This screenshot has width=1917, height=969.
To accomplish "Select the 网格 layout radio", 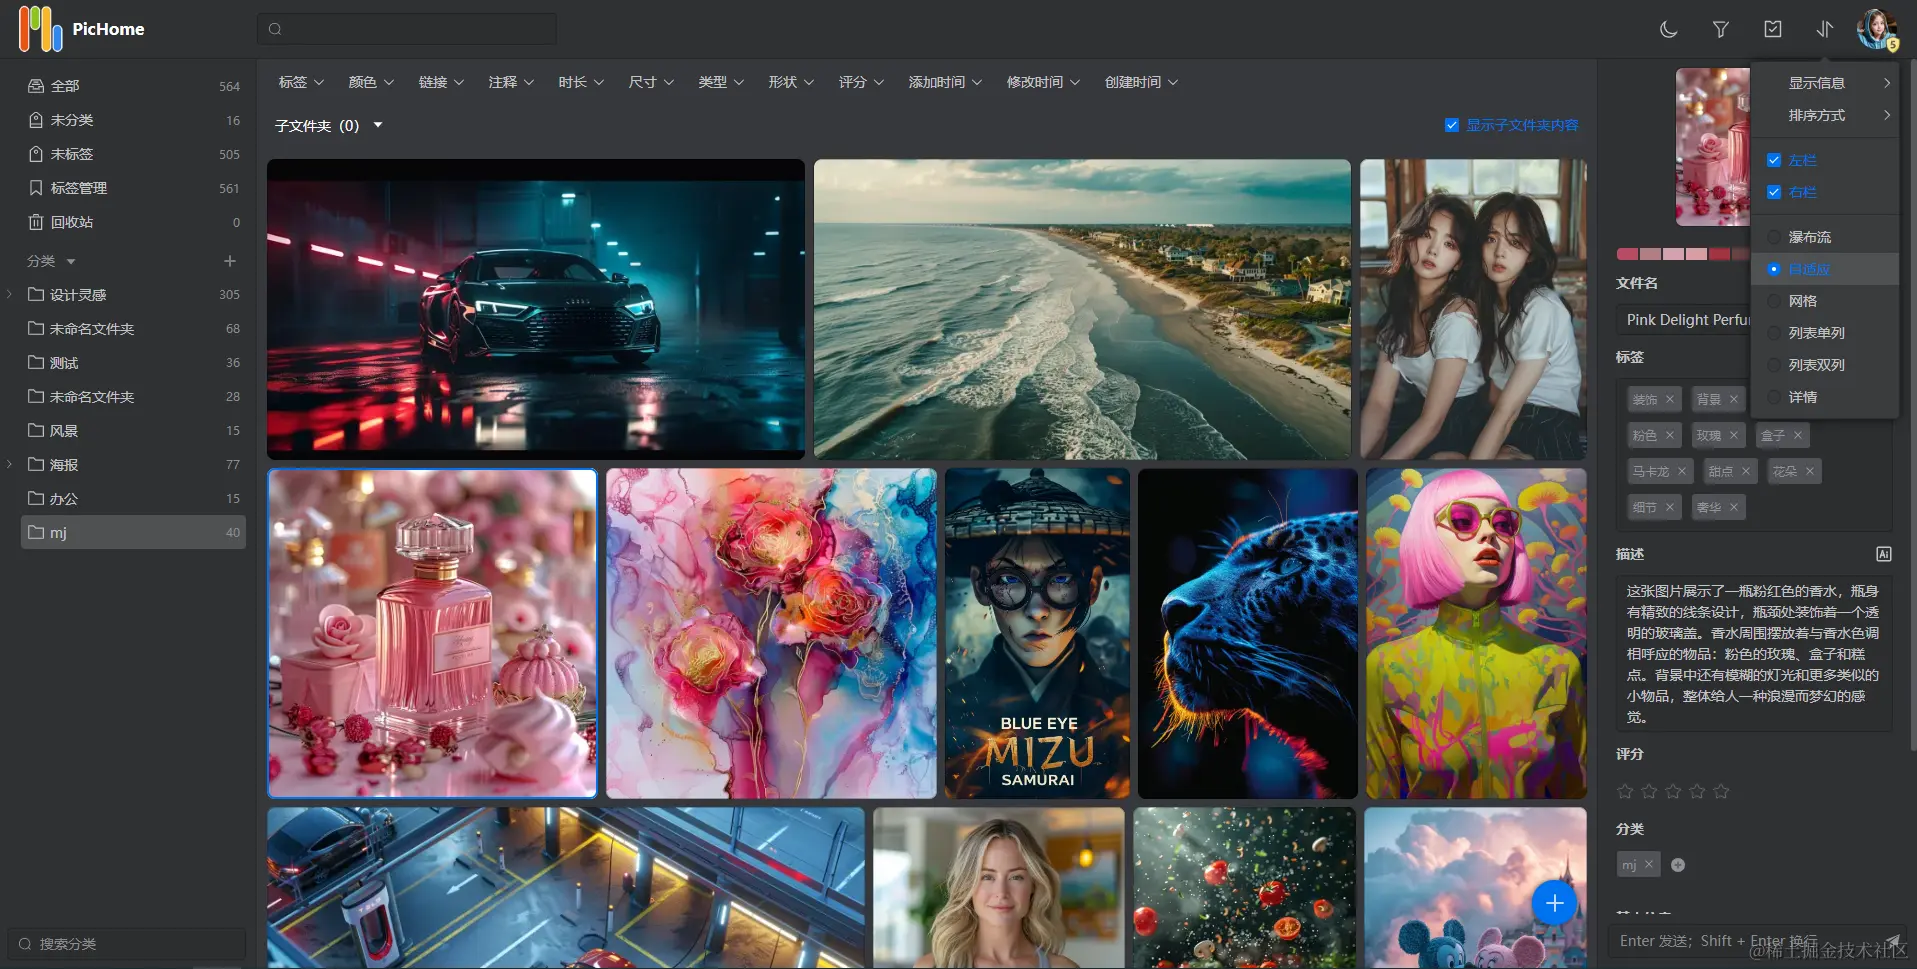I will tap(1774, 301).
